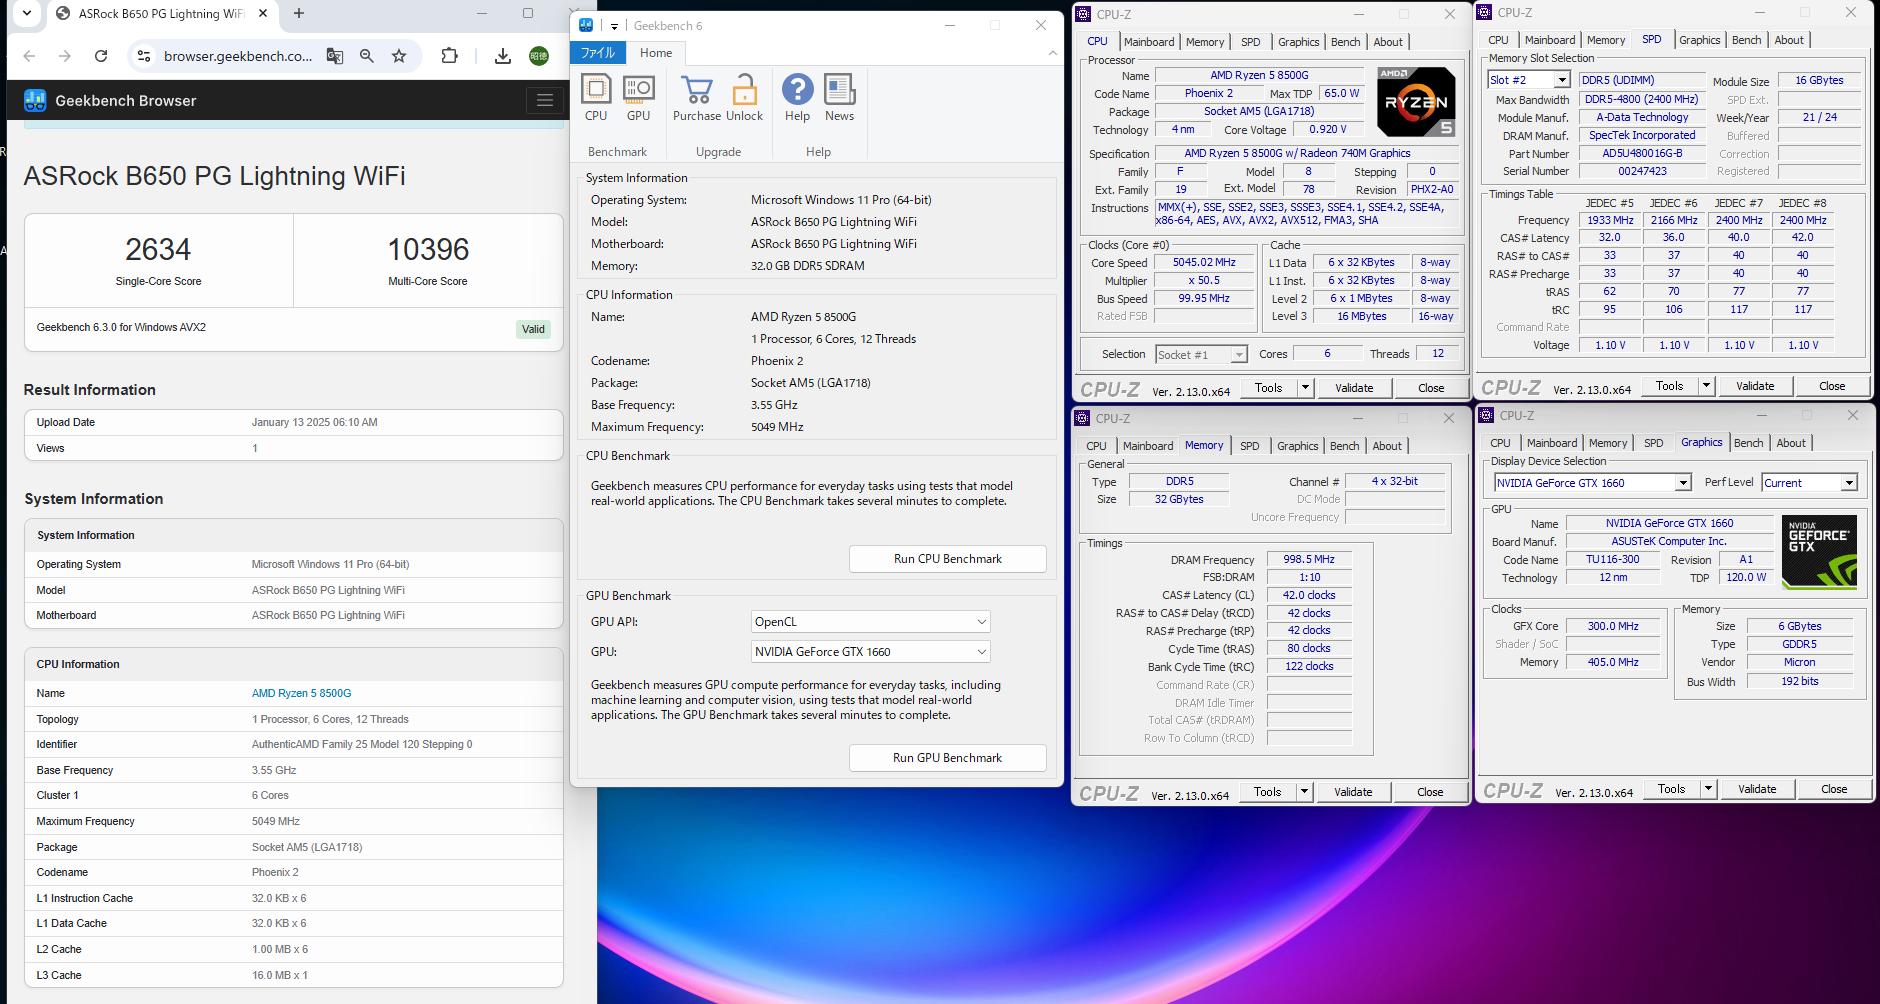Screen dimensions: 1880x1004
Task: Click the Upload Date January 13 2025 value
Action: coord(314,423)
